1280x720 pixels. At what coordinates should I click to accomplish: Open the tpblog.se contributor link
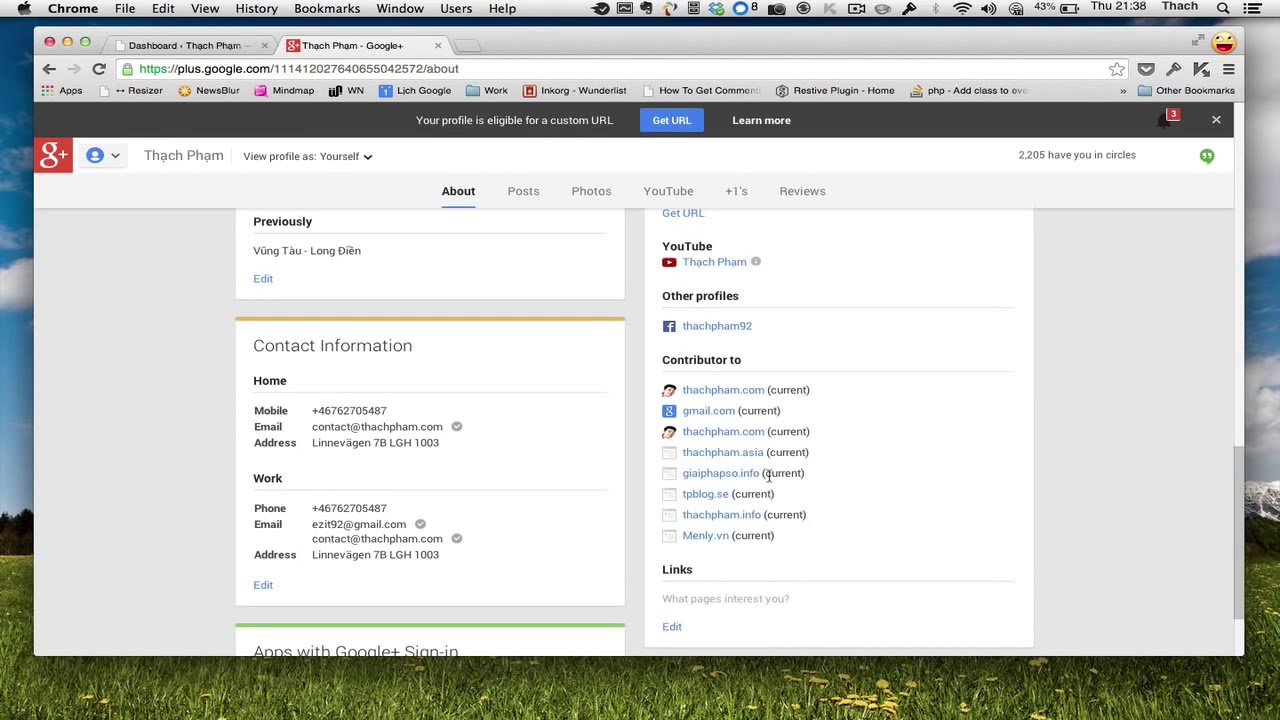pos(705,494)
